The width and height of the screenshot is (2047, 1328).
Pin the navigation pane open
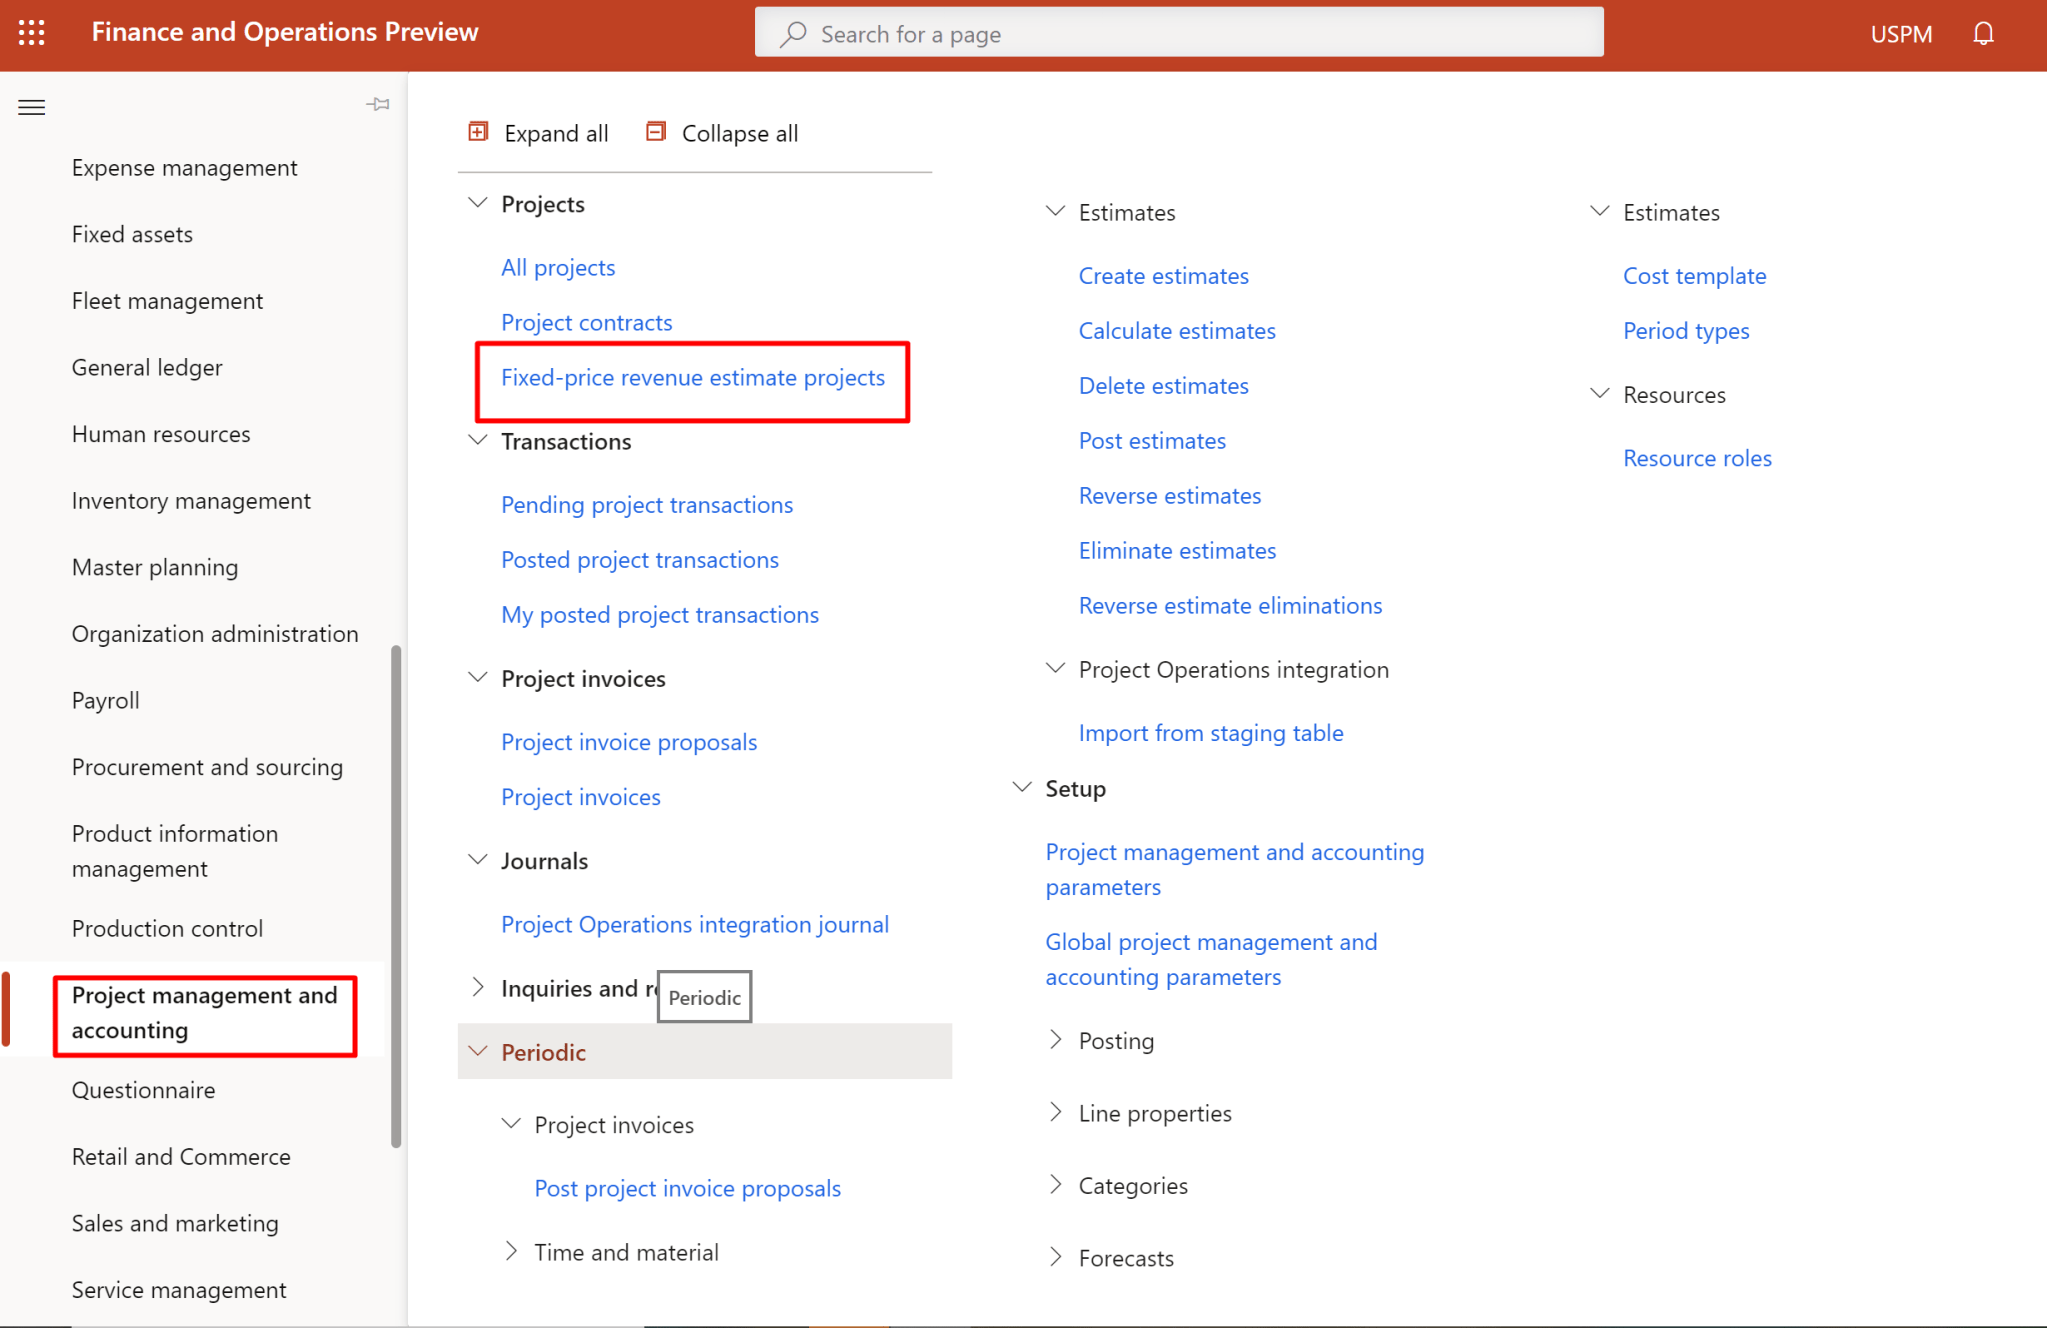[x=378, y=104]
